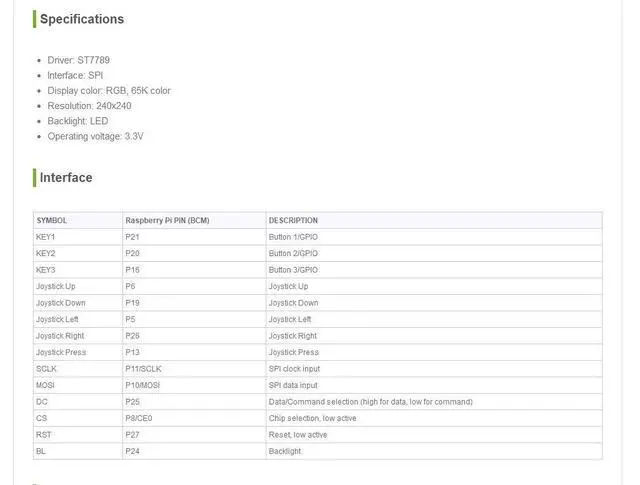Screen dimensions: 640x485
Task: Select the KEY1 table cell
Action: click(78, 237)
